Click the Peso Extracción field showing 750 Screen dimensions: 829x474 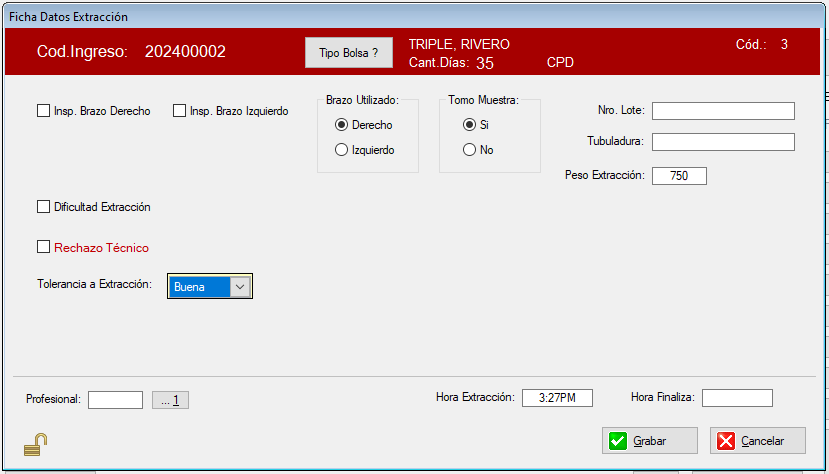tap(679, 176)
